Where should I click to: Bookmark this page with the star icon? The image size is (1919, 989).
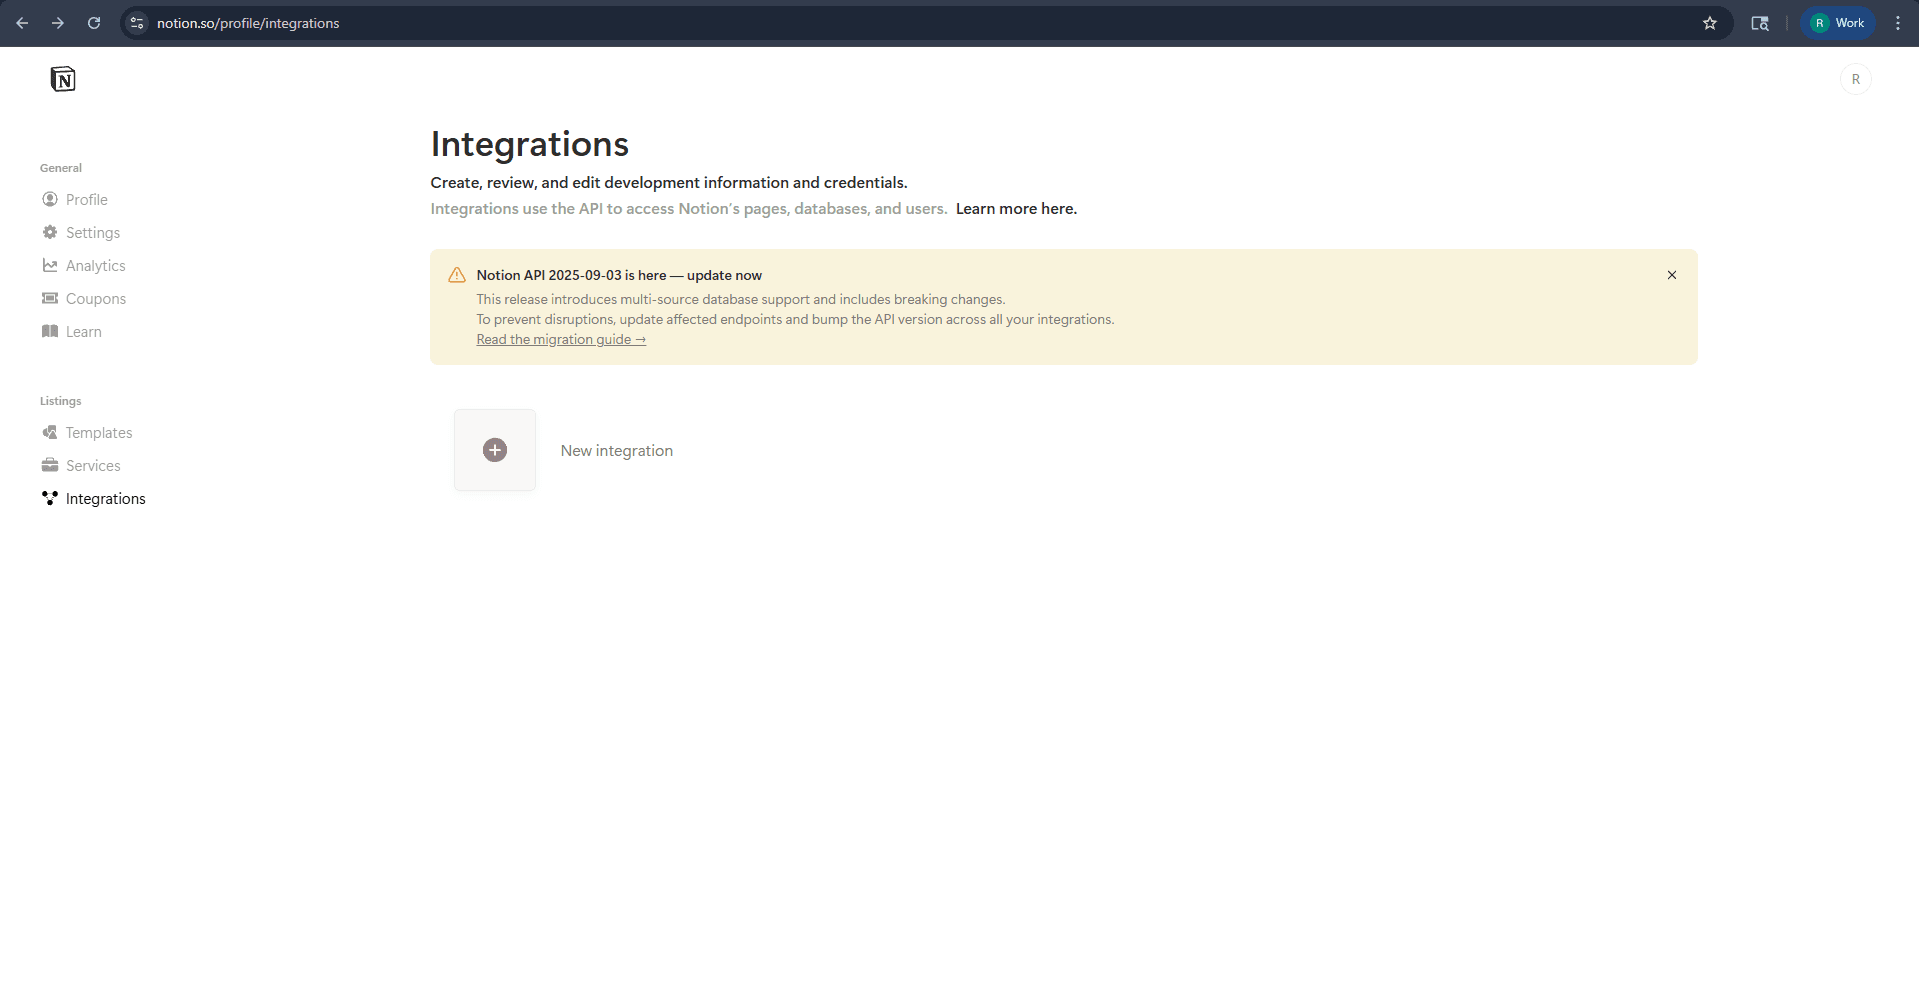click(1710, 22)
